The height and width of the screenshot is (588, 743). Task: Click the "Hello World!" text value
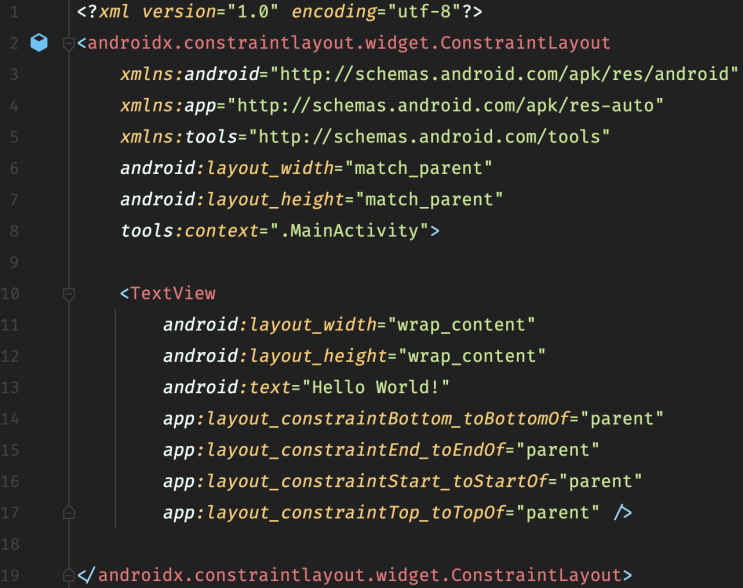(x=375, y=387)
